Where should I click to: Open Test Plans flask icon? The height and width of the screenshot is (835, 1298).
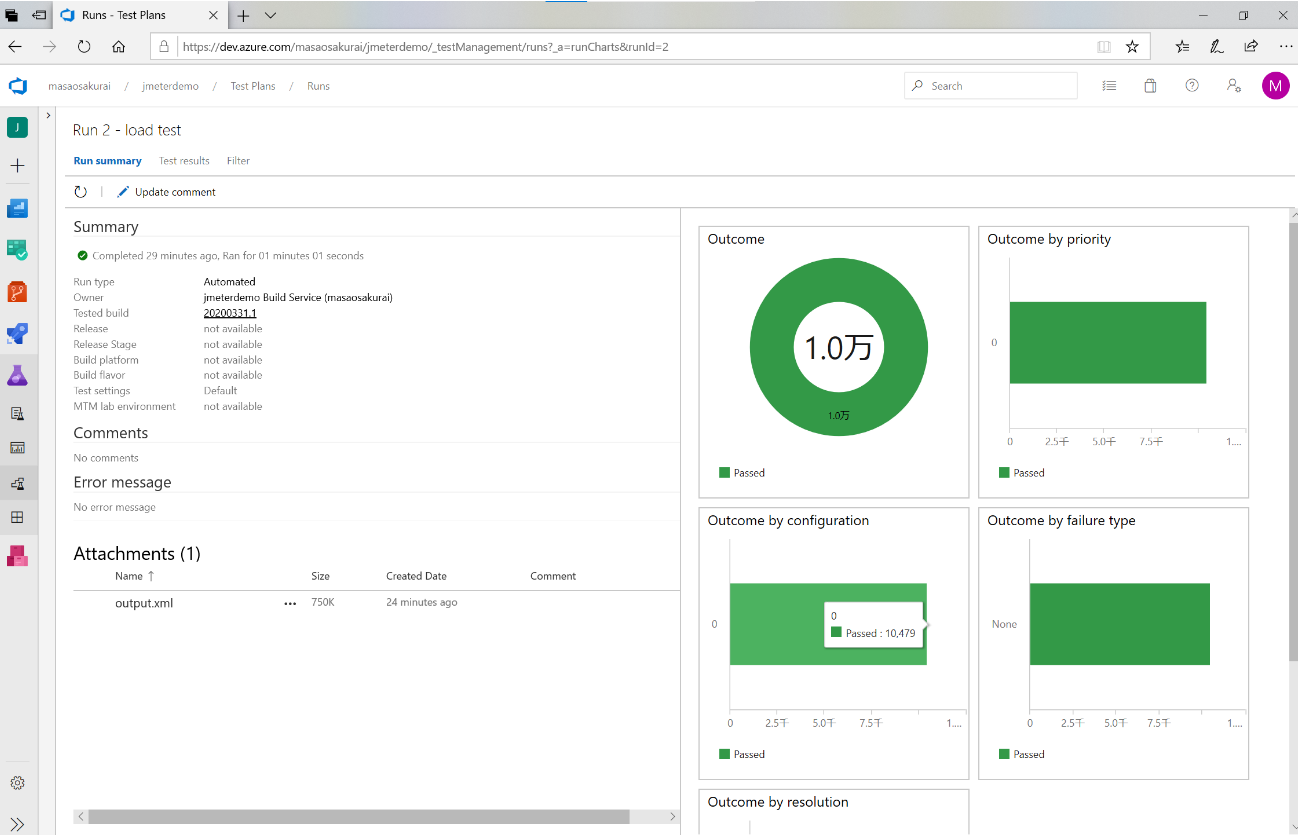coord(17,375)
